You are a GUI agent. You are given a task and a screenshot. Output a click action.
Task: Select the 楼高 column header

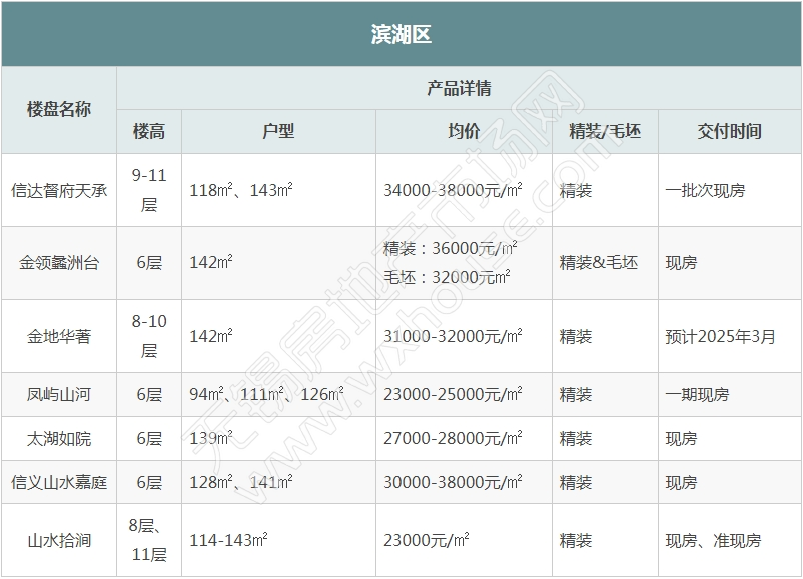click(x=149, y=131)
